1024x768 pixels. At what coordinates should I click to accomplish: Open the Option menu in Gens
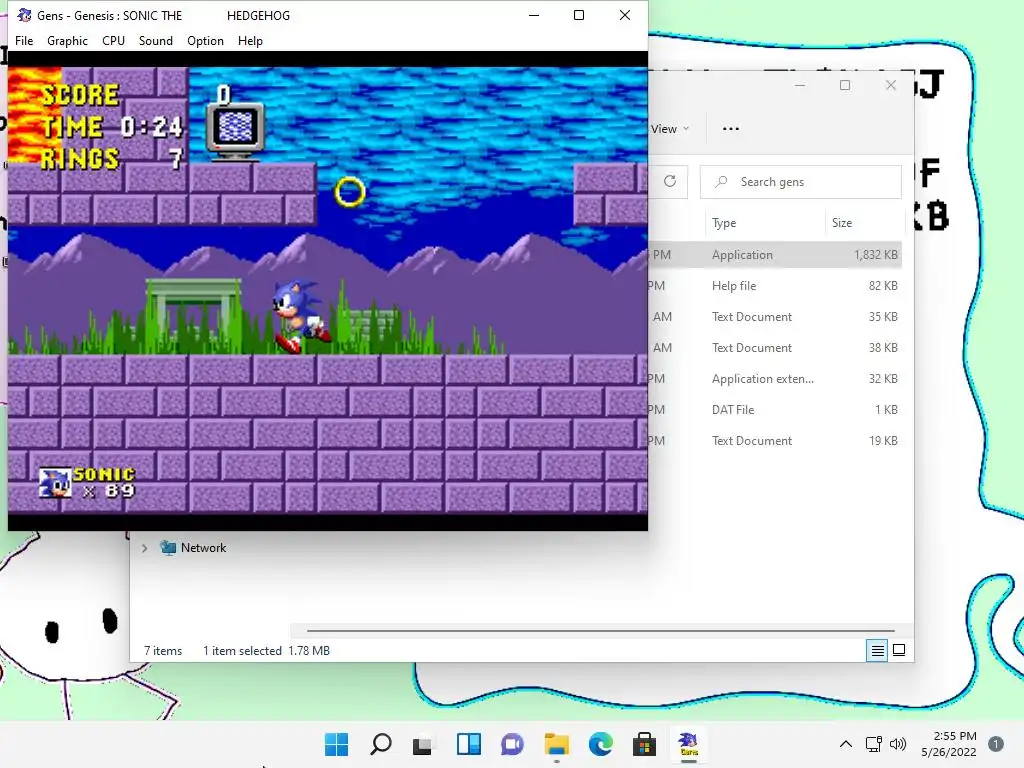(x=205, y=40)
